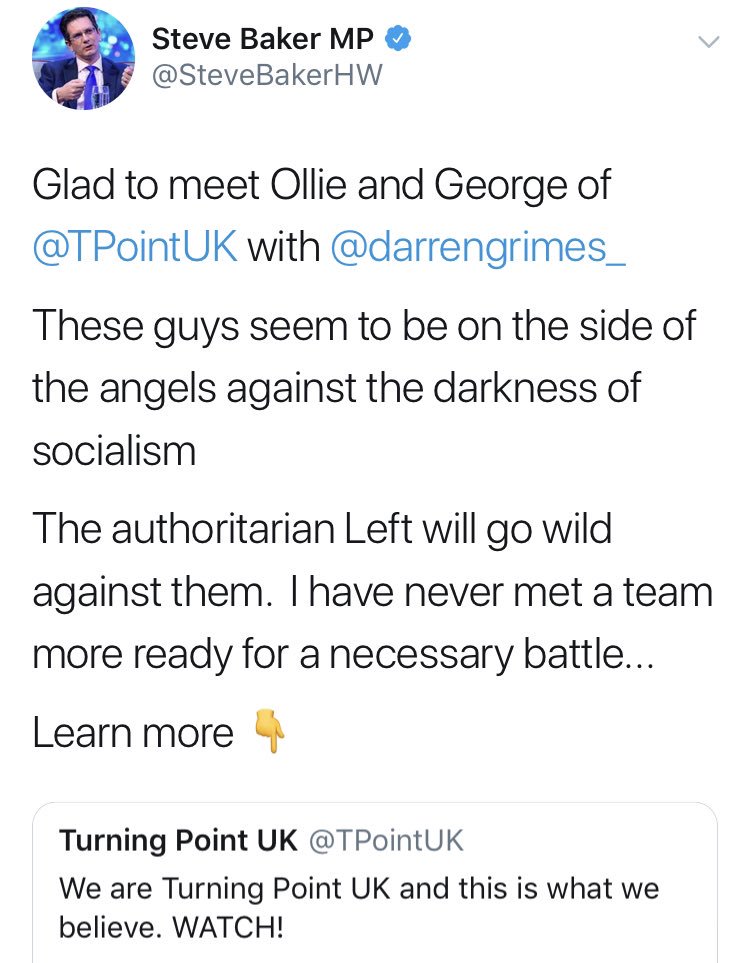Click tweet paragraph about darkness of socialism
This screenshot has height=963, width=750.
coord(364,388)
